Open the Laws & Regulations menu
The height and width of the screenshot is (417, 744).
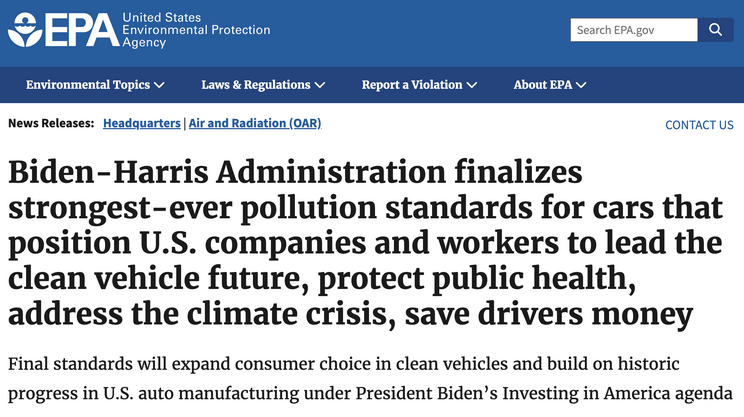click(x=256, y=85)
